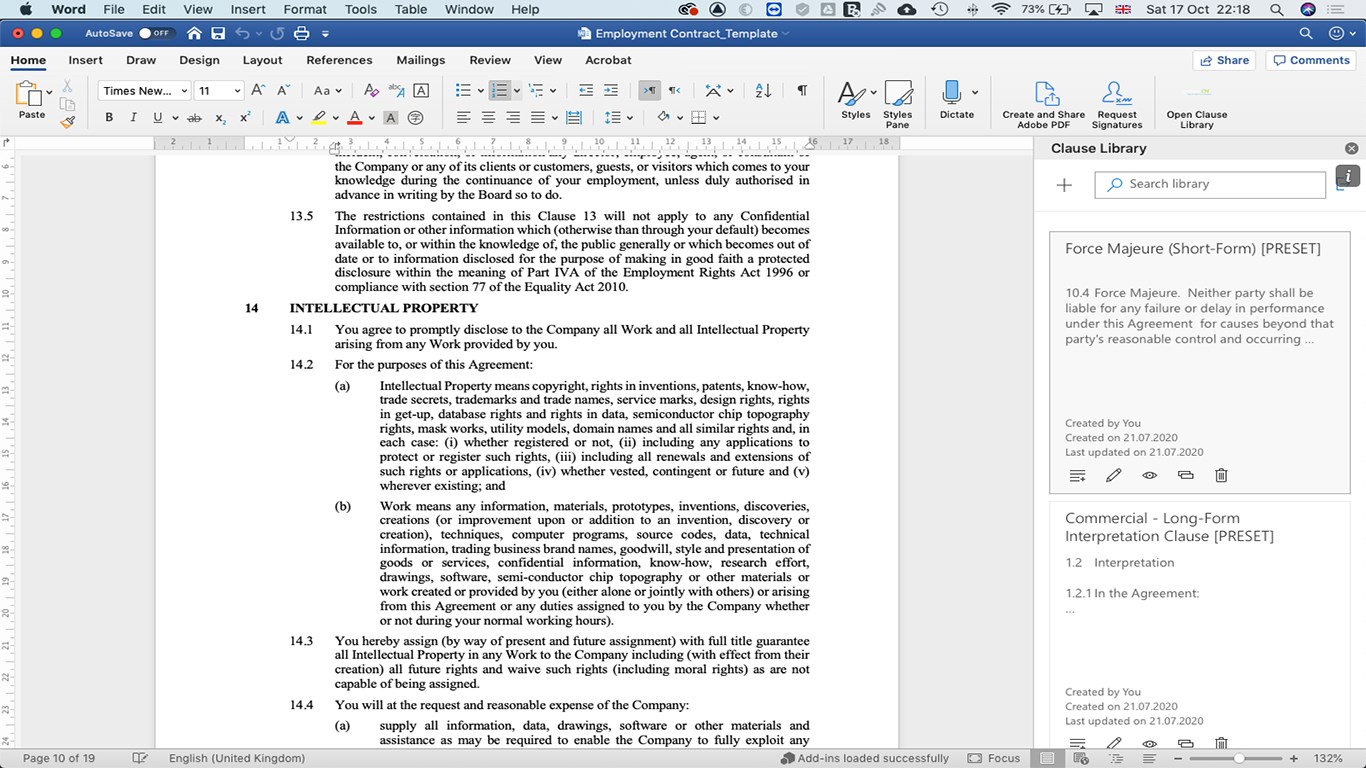Screen dimensions: 1366x768
Task: Center align the paragraph text
Action: point(488,118)
